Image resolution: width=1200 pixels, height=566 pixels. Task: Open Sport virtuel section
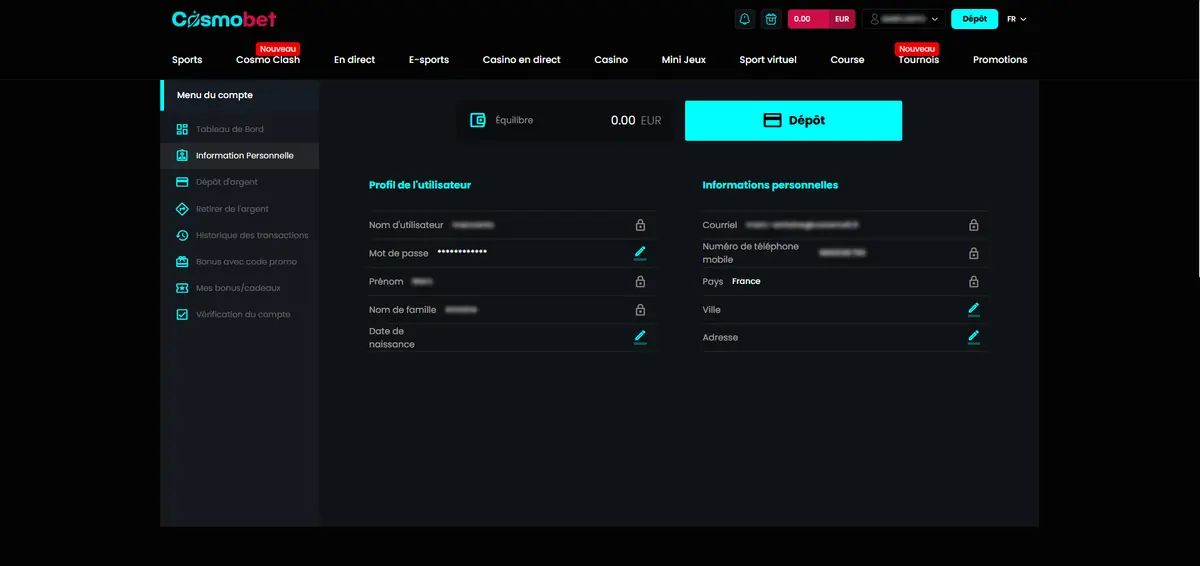[768, 60]
